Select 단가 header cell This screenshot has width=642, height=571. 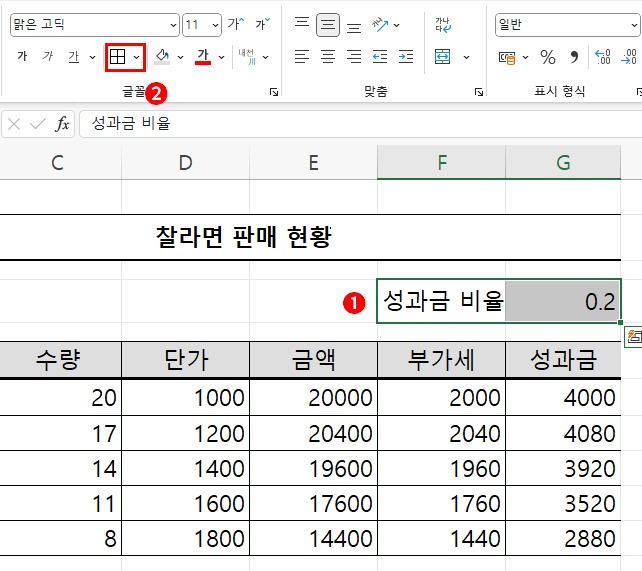pos(185,360)
